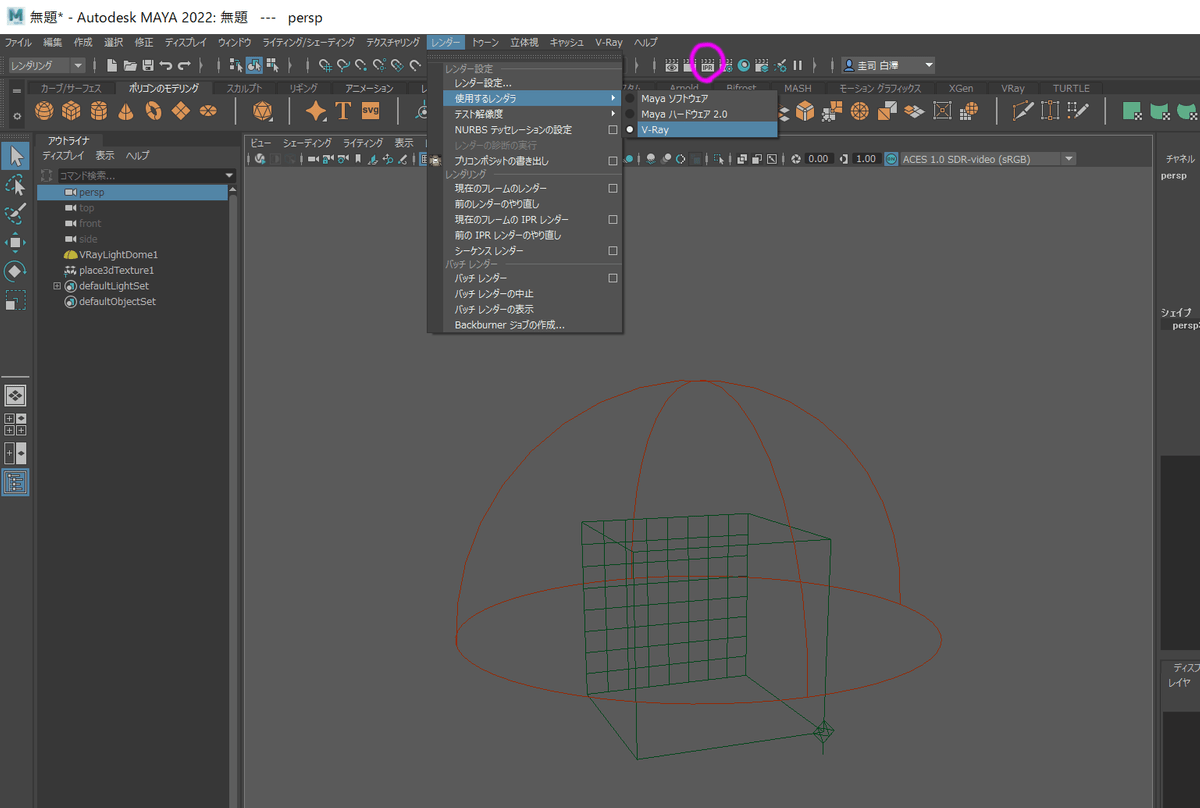
Task: Create a polygon cube from the shelf
Action: pyautogui.click(x=71, y=110)
